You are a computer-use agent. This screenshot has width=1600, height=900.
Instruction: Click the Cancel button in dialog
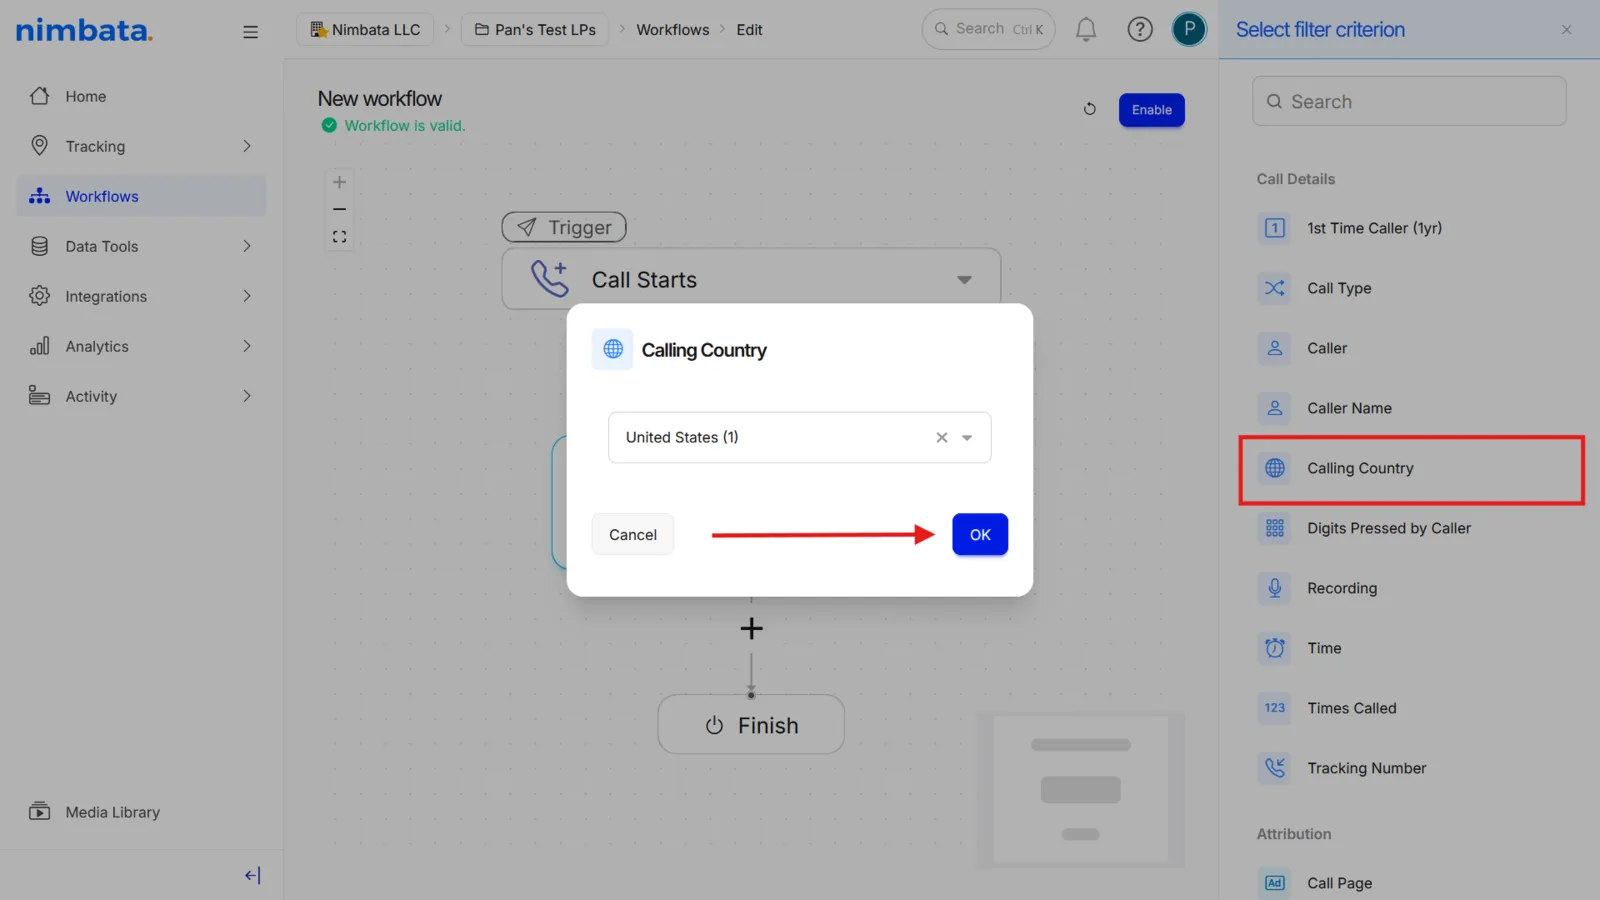(633, 535)
